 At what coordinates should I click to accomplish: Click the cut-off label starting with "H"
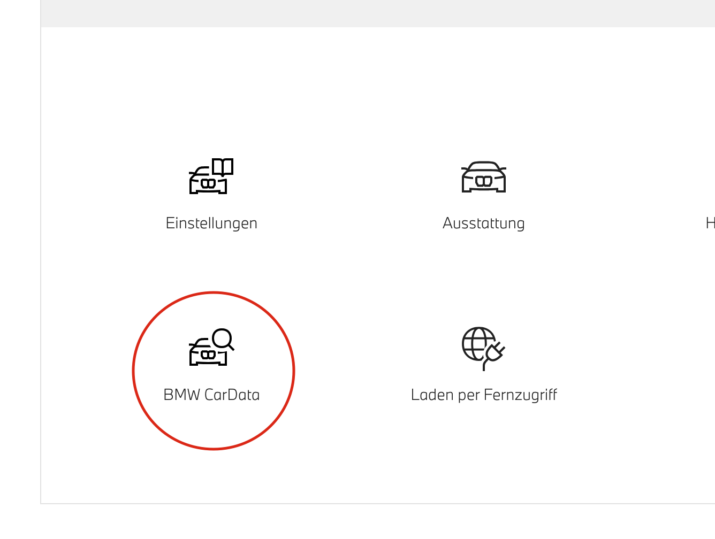709,223
